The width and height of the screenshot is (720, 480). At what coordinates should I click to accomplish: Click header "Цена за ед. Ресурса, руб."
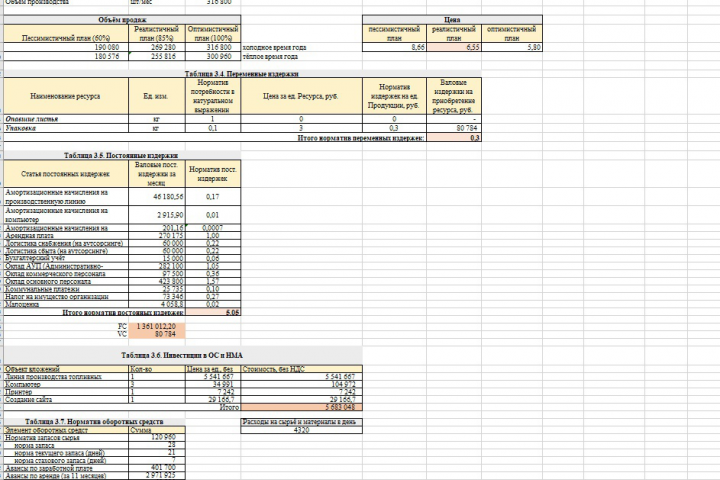(x=301, y=96)
